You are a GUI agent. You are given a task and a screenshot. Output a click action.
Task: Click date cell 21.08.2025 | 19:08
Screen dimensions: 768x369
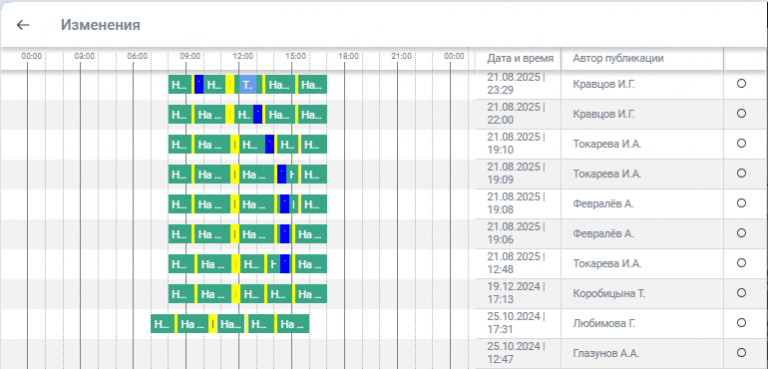pyautogui.click(x=516, y=203)
